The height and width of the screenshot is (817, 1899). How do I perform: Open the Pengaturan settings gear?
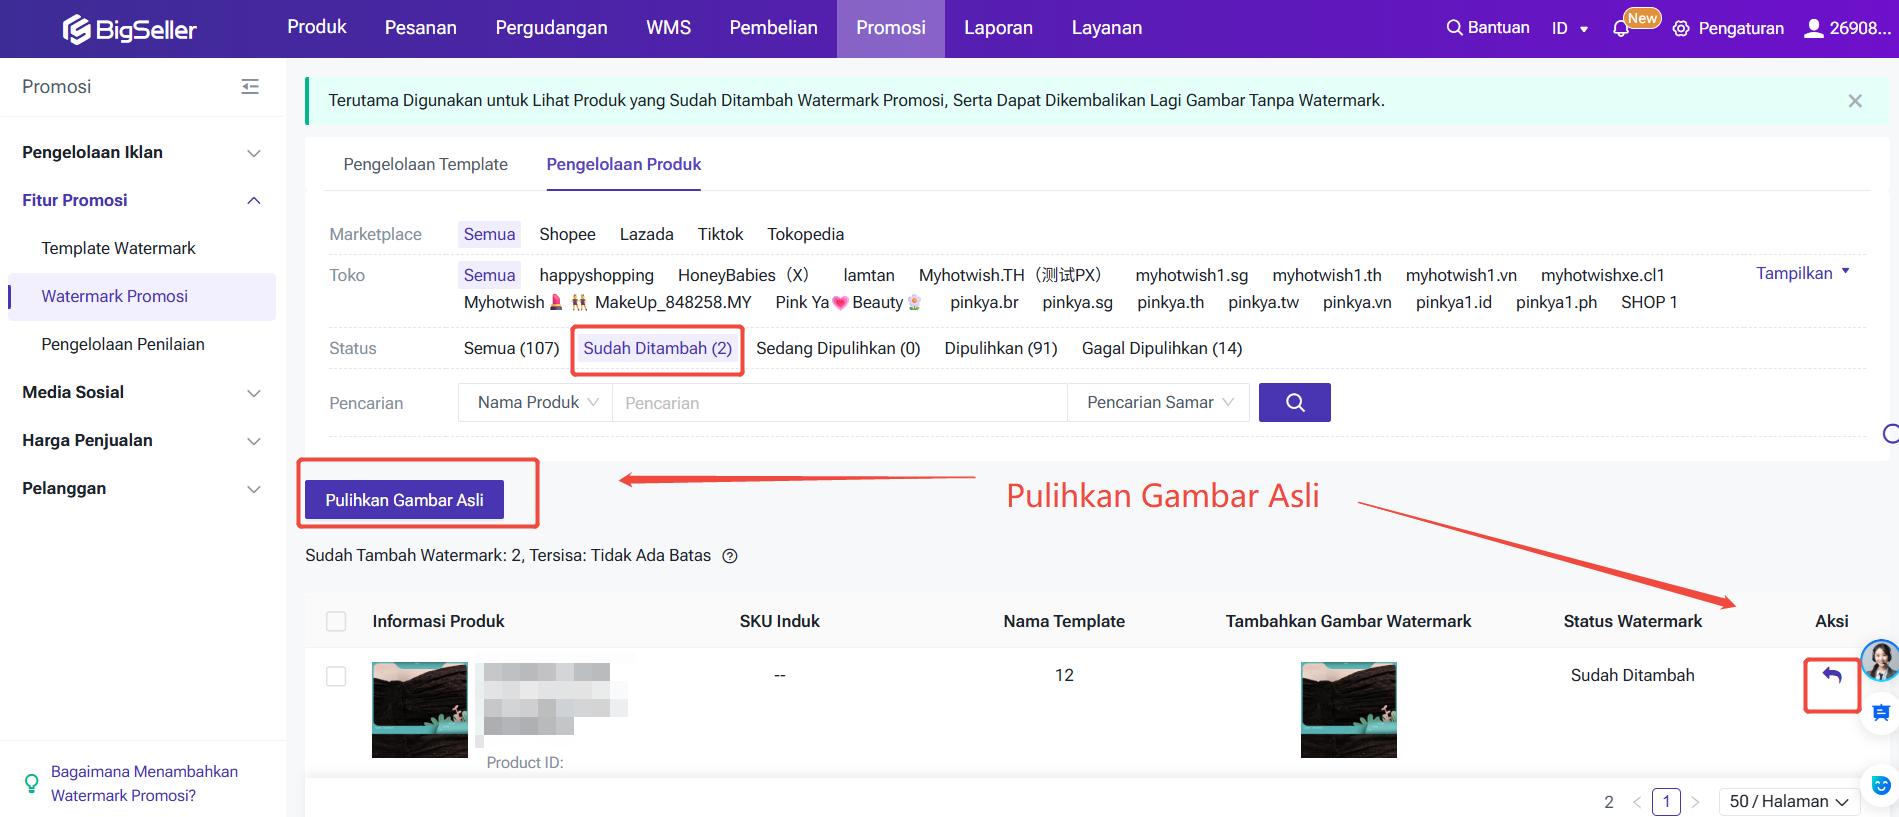pos(1681,29)
